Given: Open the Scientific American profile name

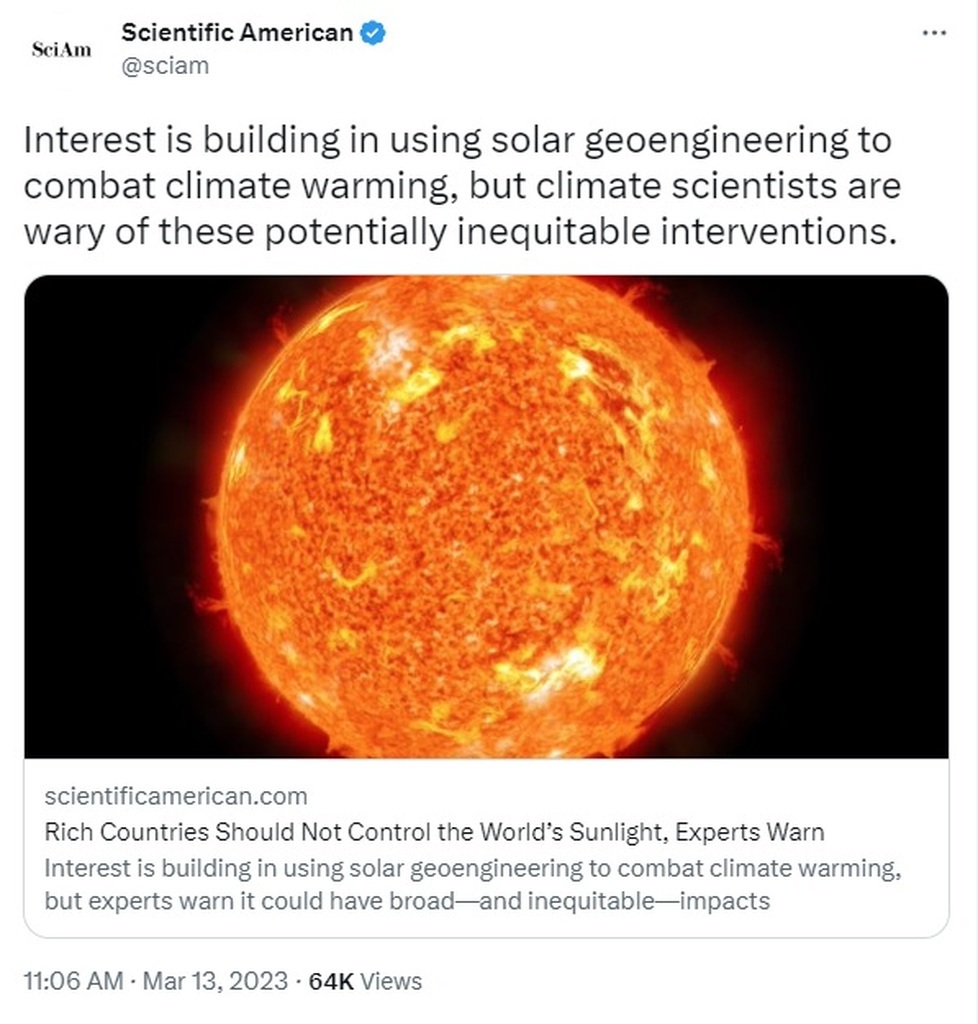Looking at the screenshot, I should point(237,33).
